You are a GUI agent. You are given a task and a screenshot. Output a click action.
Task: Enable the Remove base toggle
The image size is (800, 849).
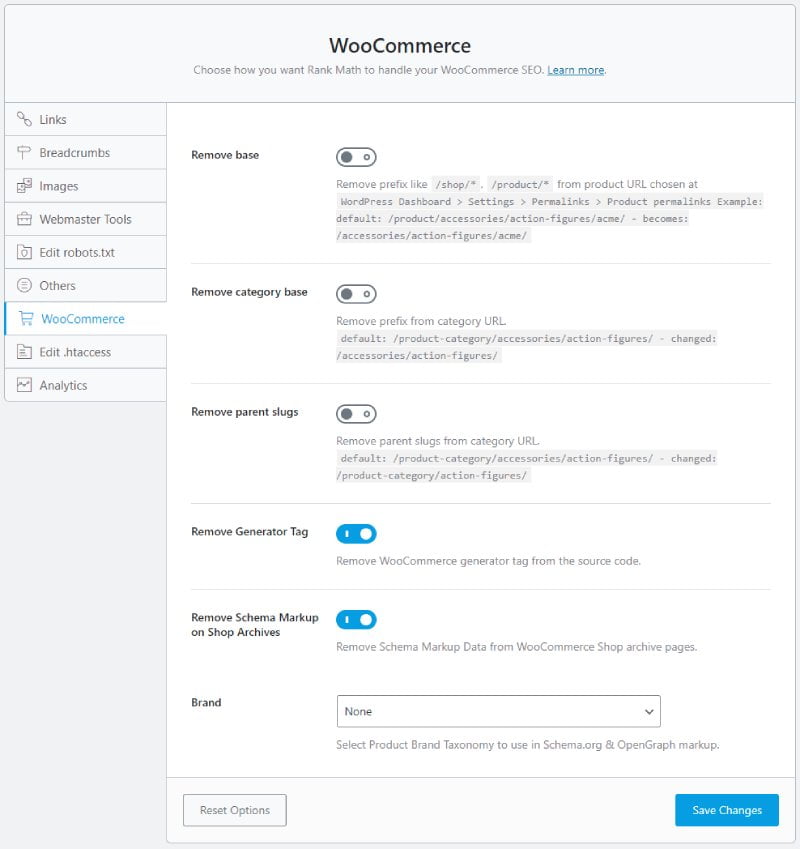pos(356,157)
